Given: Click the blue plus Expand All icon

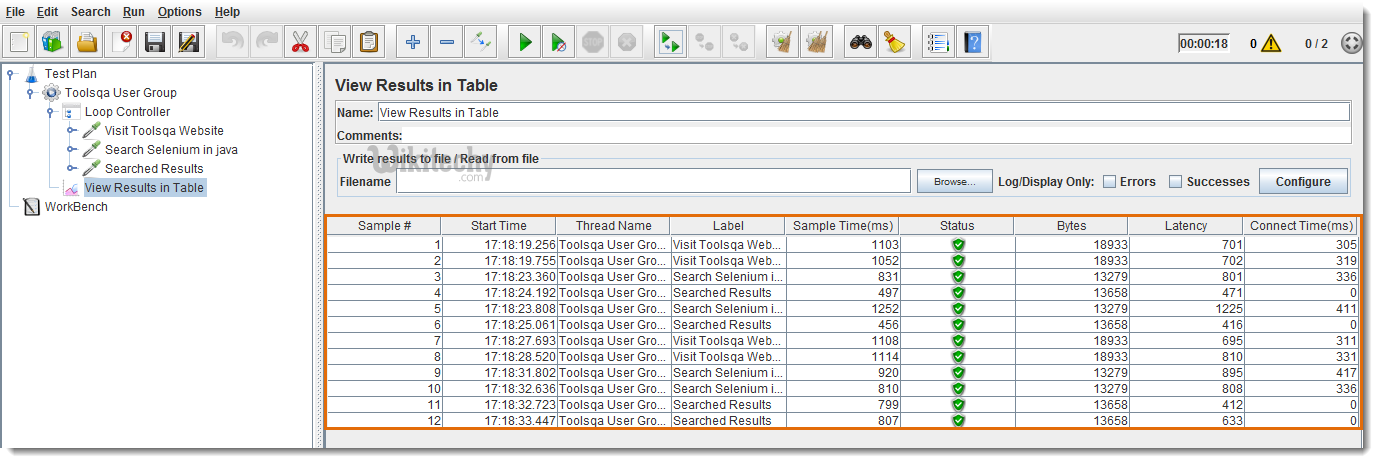Looking at the screenshot, I should (413, 42).
